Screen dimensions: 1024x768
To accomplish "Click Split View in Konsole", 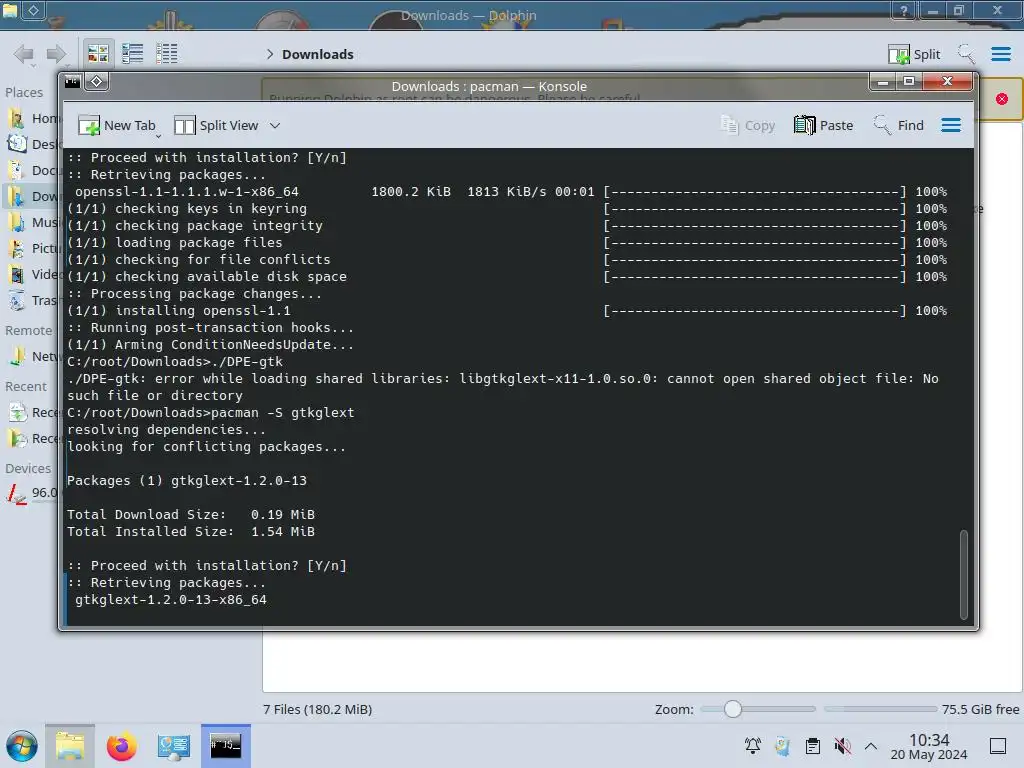I will pos(216,125).
